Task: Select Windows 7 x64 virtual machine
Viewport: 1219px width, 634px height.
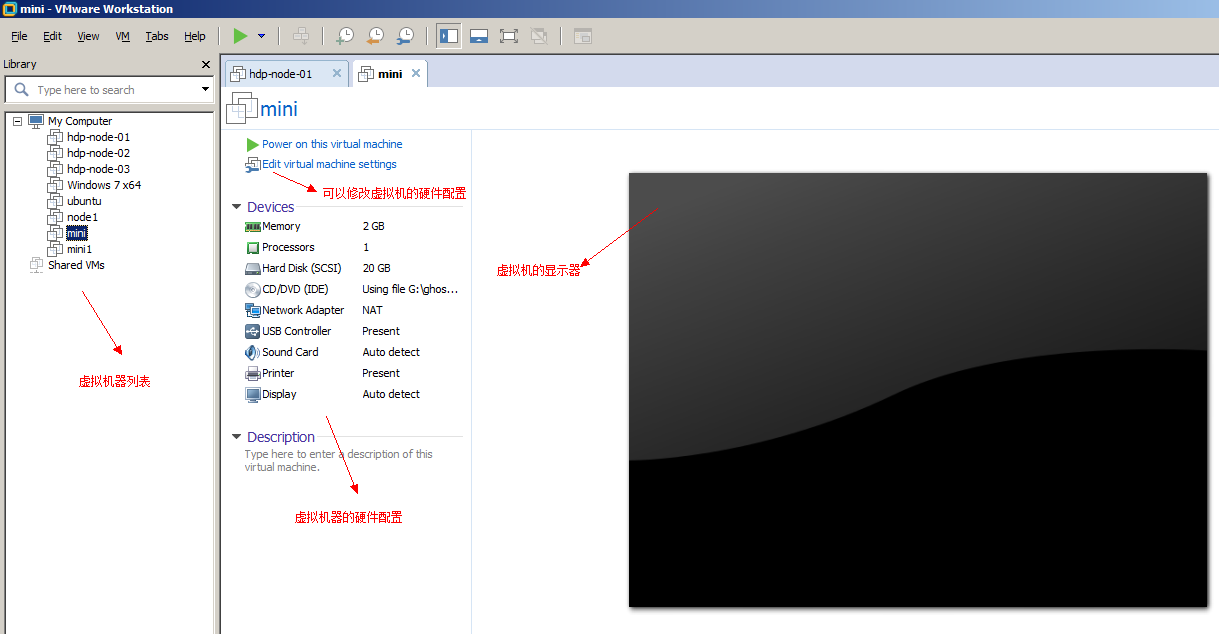Action: pos(104,185)
